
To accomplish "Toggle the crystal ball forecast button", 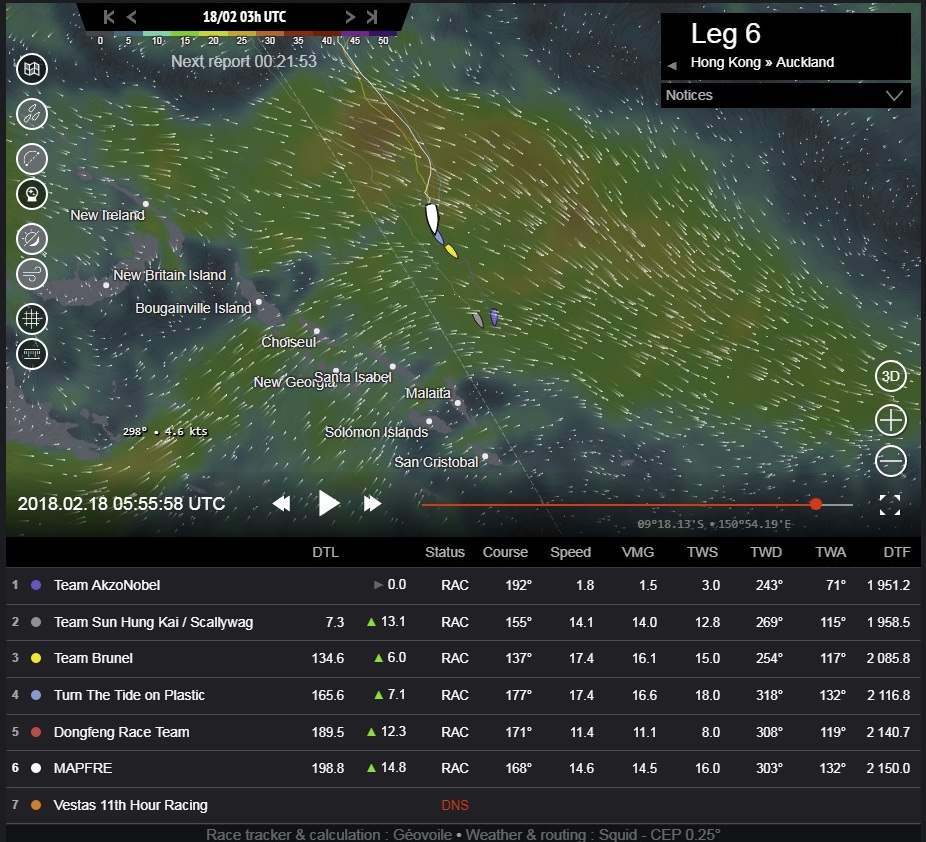I will click(x=32, y=194).
